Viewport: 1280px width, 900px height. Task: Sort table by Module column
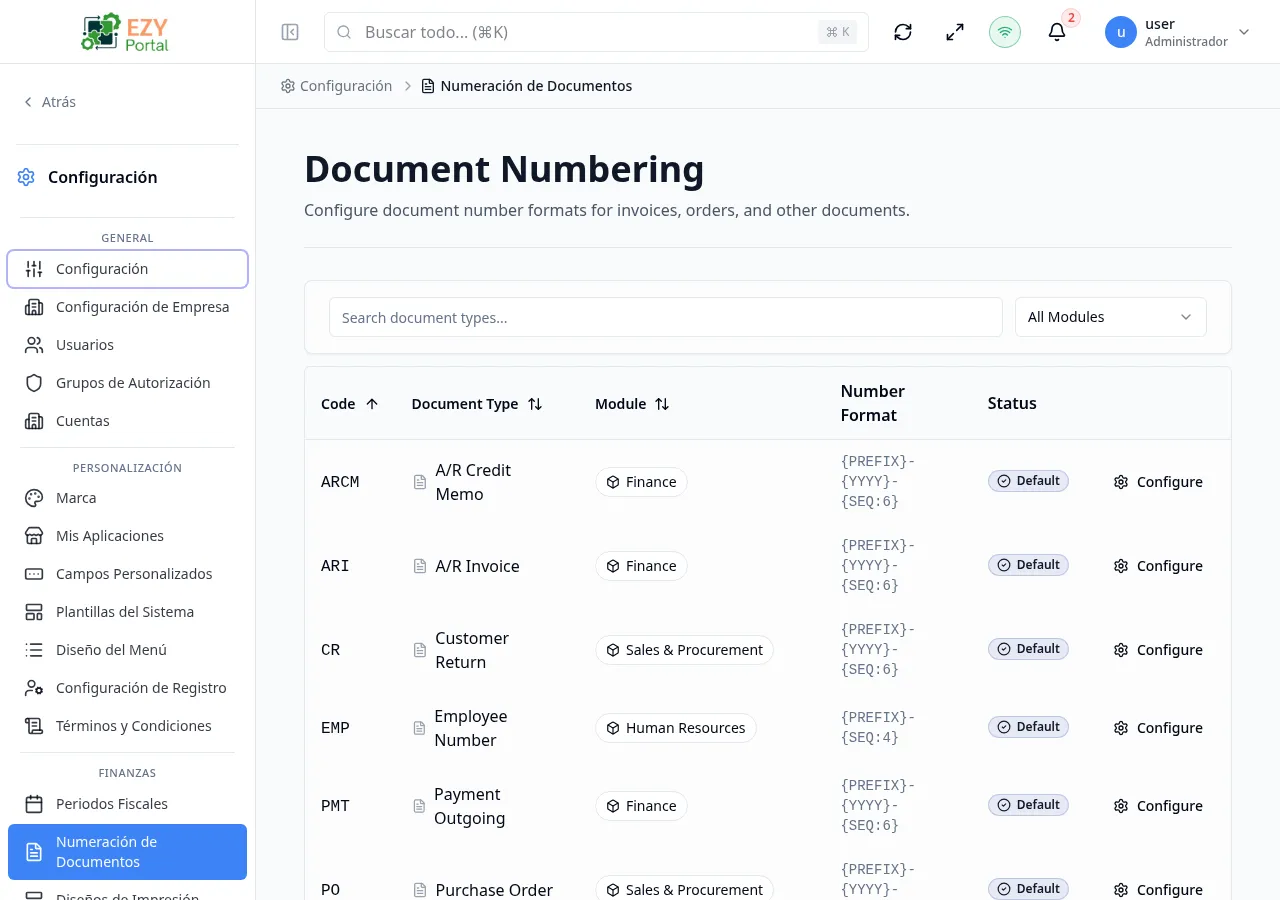pos(632,404)
